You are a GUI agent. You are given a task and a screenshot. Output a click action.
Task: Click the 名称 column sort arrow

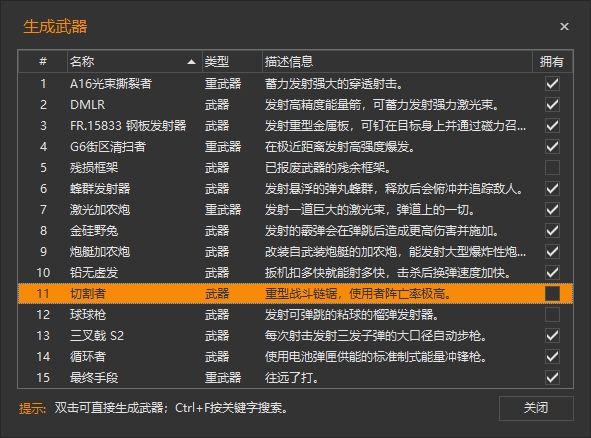(x=191, y=62)
